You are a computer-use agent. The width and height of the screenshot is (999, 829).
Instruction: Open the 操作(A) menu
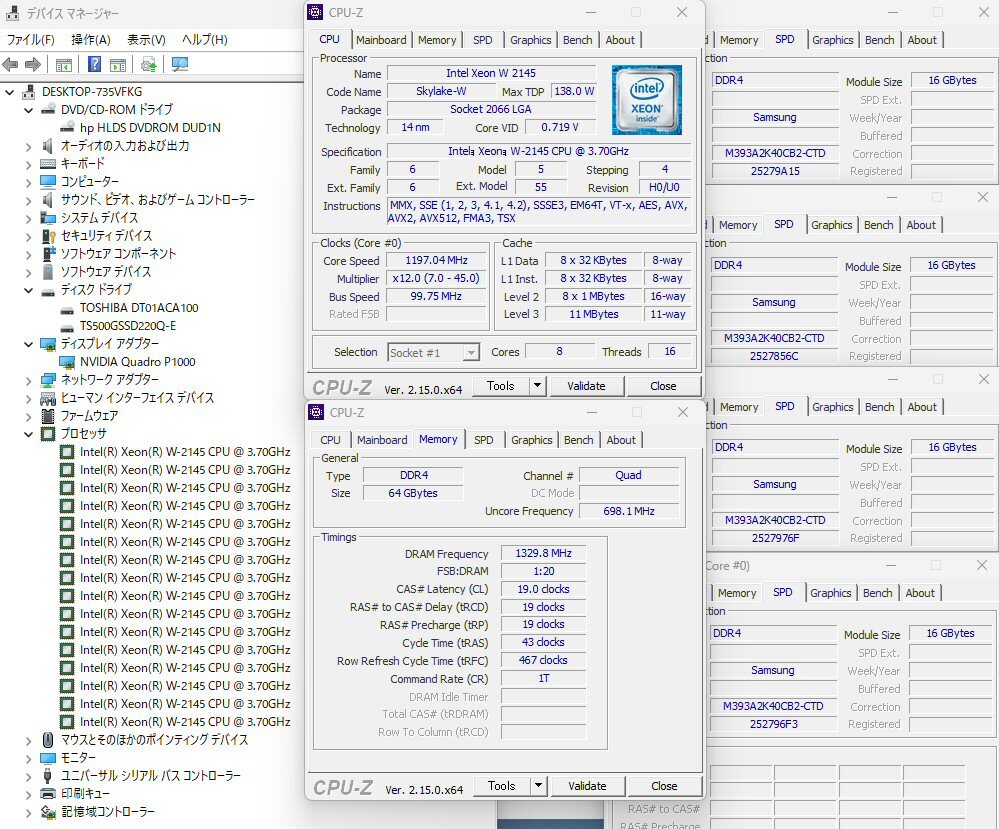pyautogui.click(x=90, y=40)
